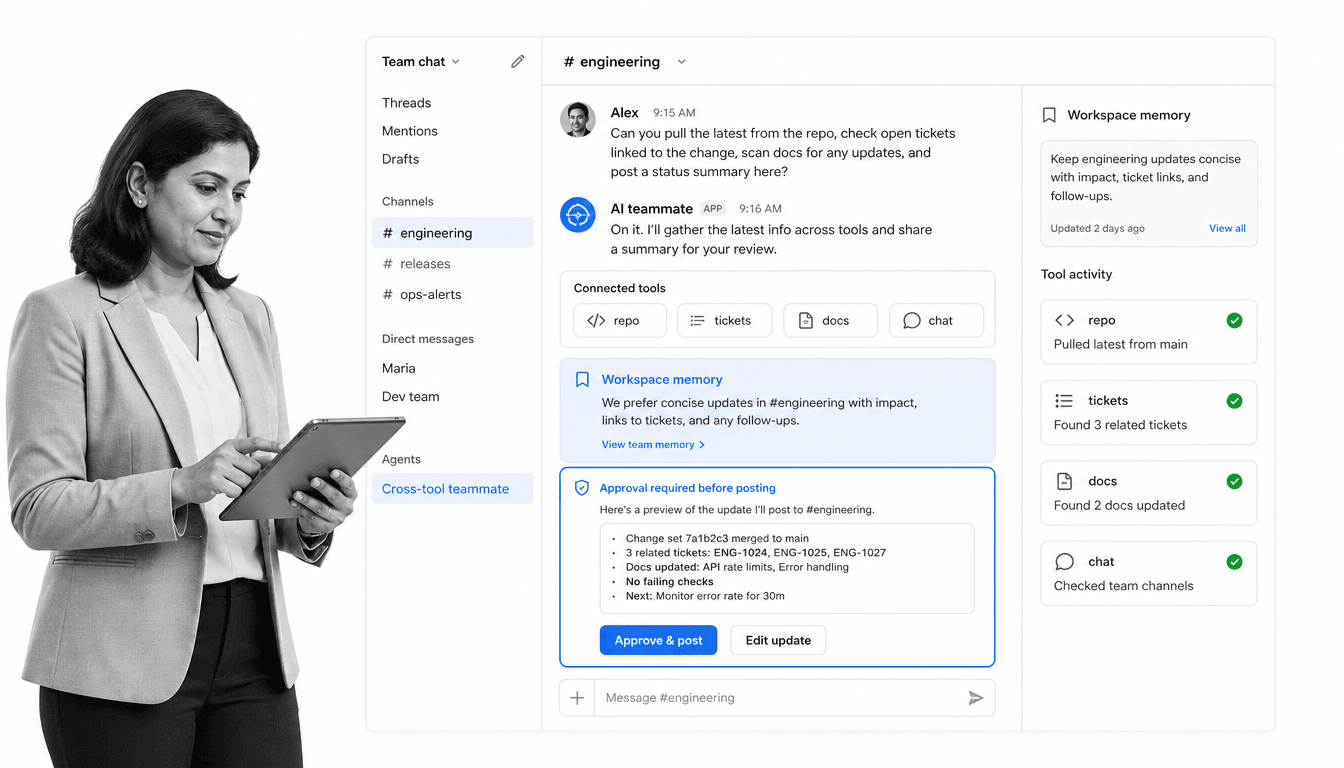Click the hash icon beside ops-alerts

pyautogui.click(x=388, y=295)
